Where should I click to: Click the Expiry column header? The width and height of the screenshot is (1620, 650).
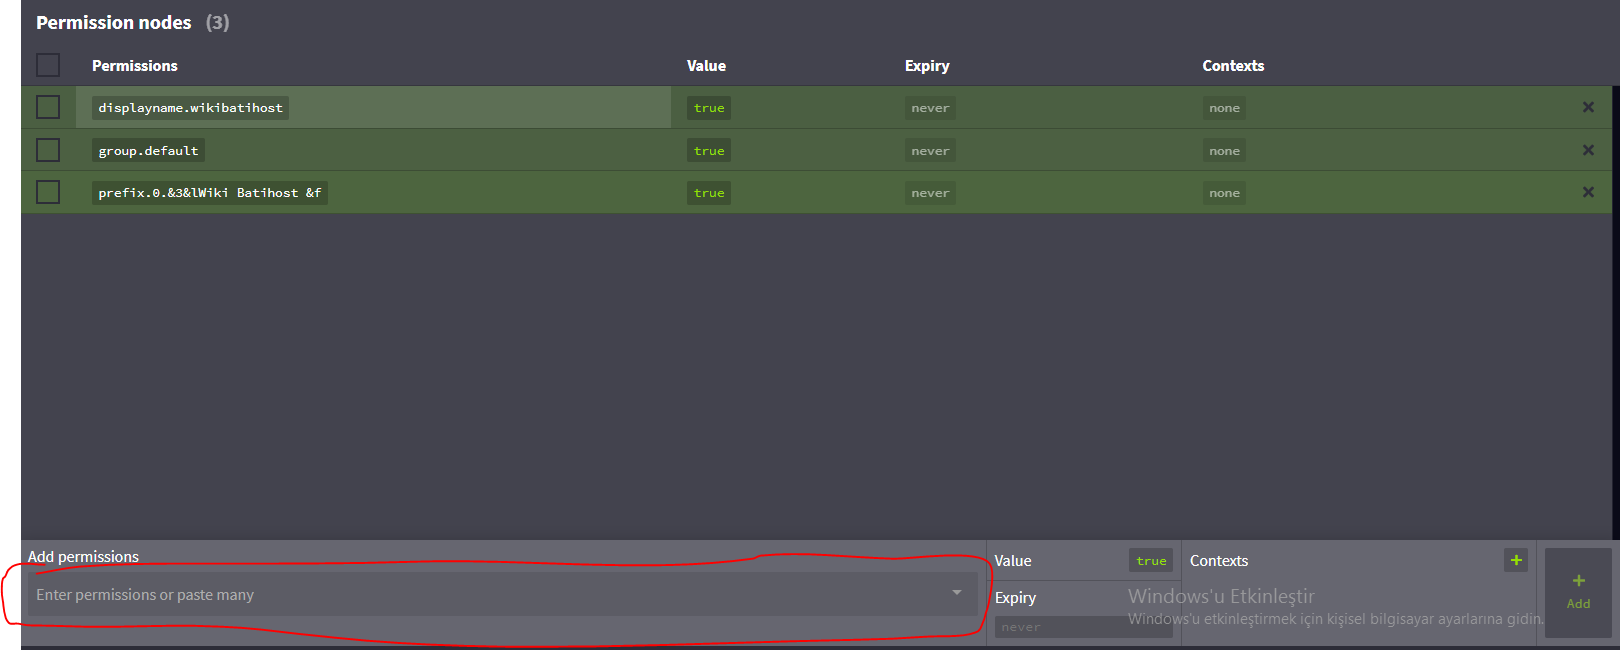tap(926, 66)
